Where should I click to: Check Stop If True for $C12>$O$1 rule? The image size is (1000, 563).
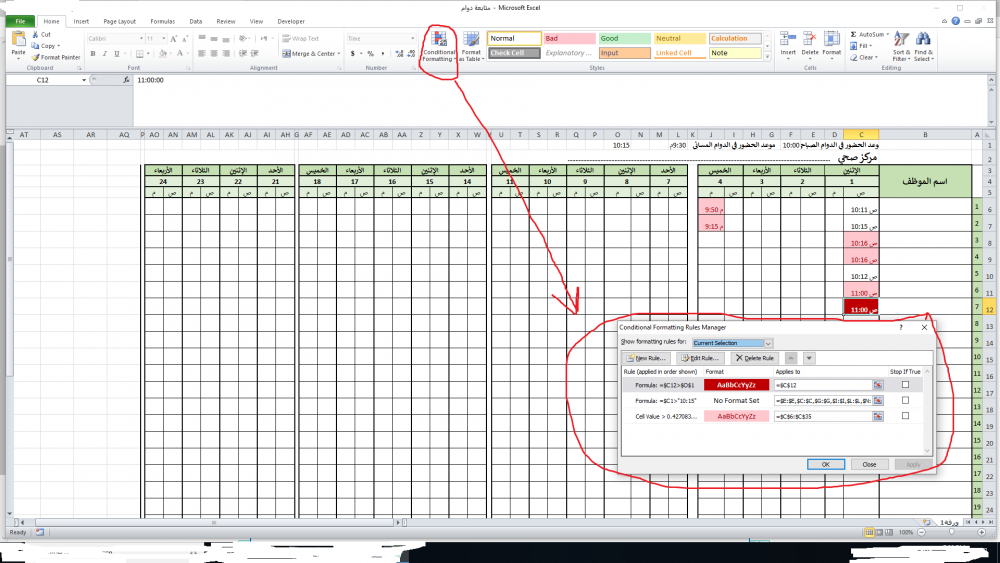click(x=905, y=385)
